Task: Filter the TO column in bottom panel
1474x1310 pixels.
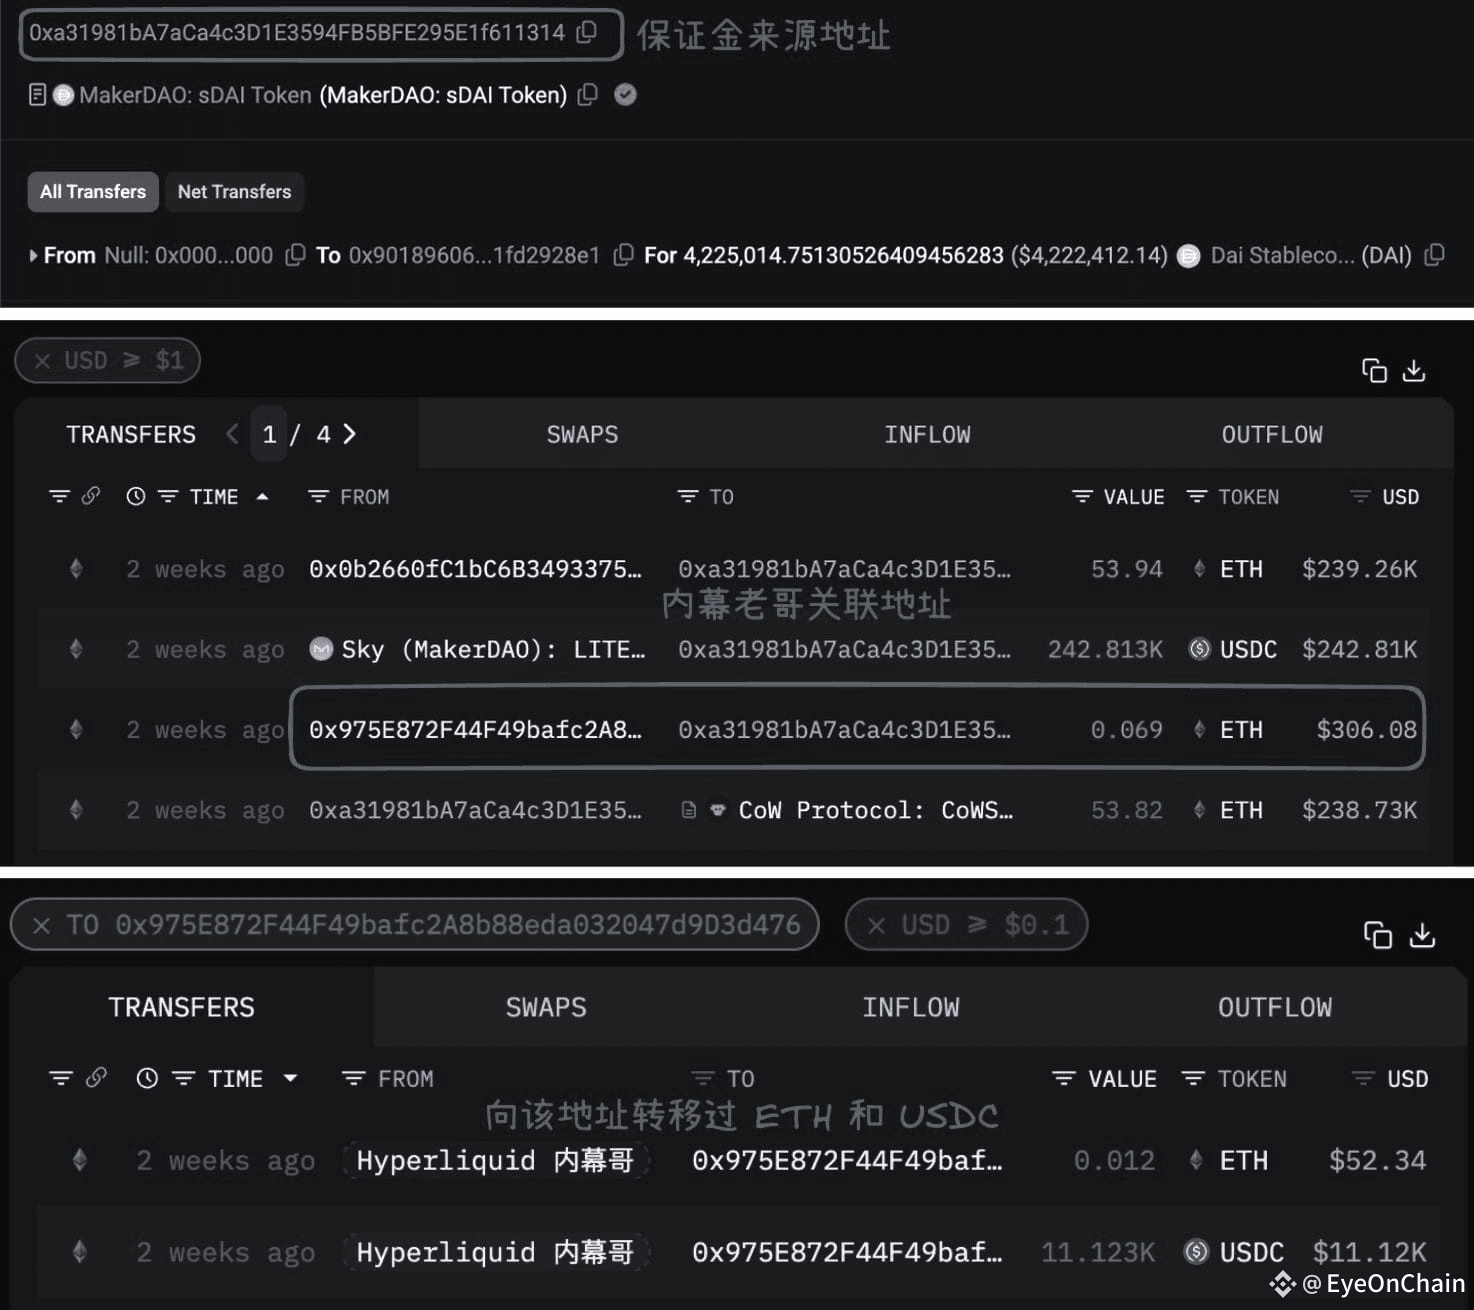Action: tap(703, 1078)
